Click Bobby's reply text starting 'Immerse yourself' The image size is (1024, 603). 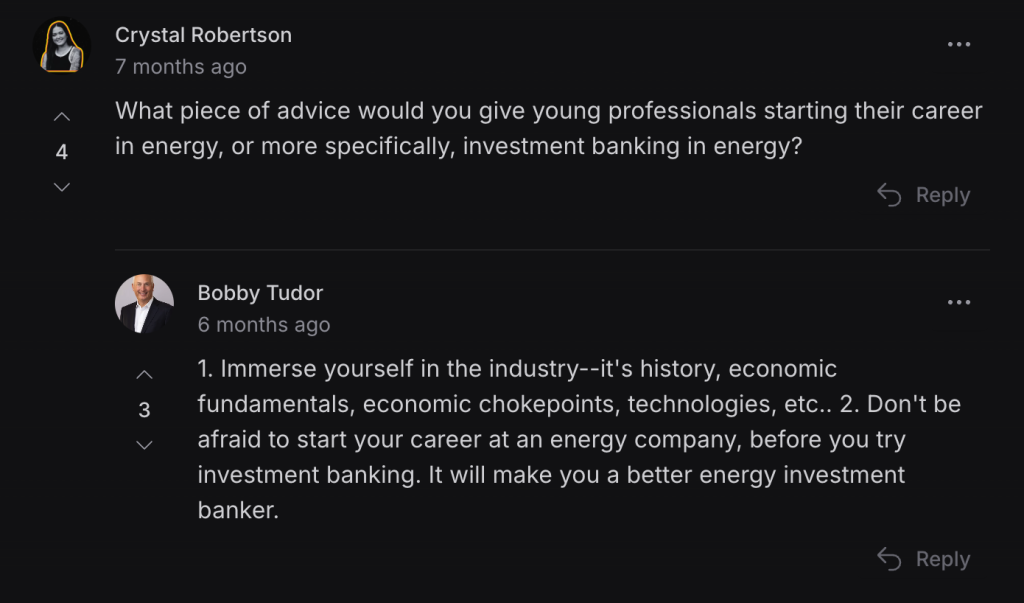click(x=579, y=440)
